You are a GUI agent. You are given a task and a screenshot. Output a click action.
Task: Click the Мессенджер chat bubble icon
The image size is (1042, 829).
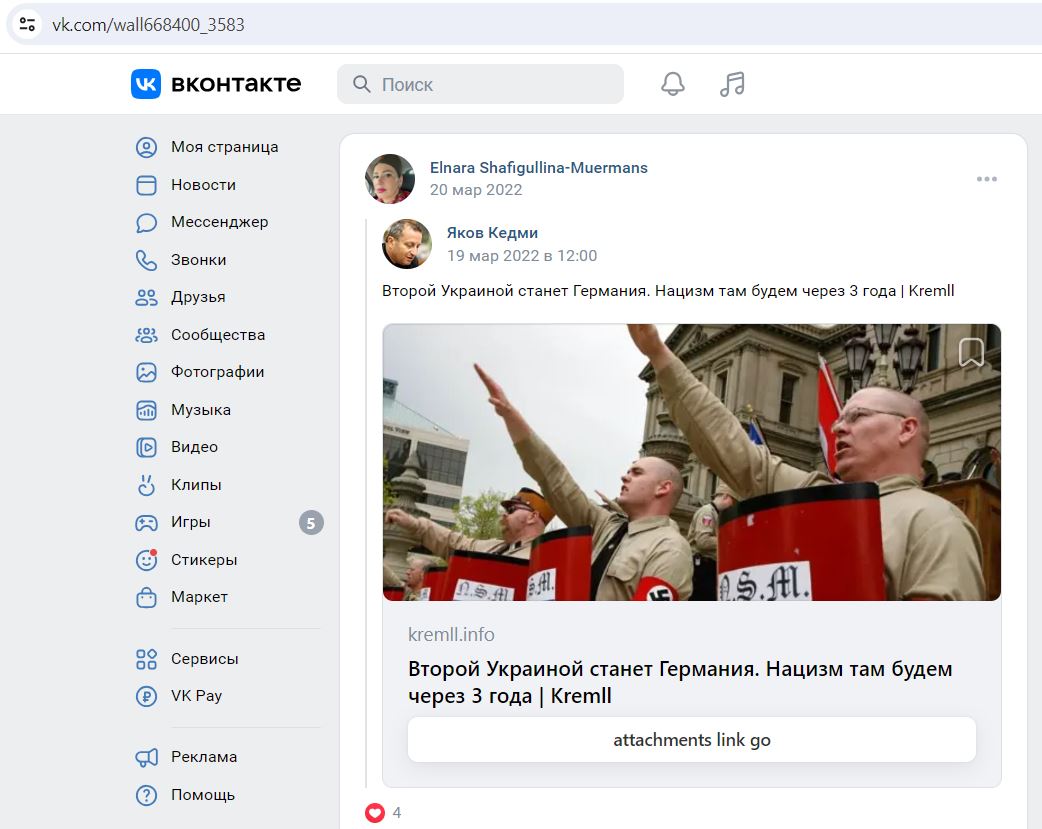coord(146,222)
